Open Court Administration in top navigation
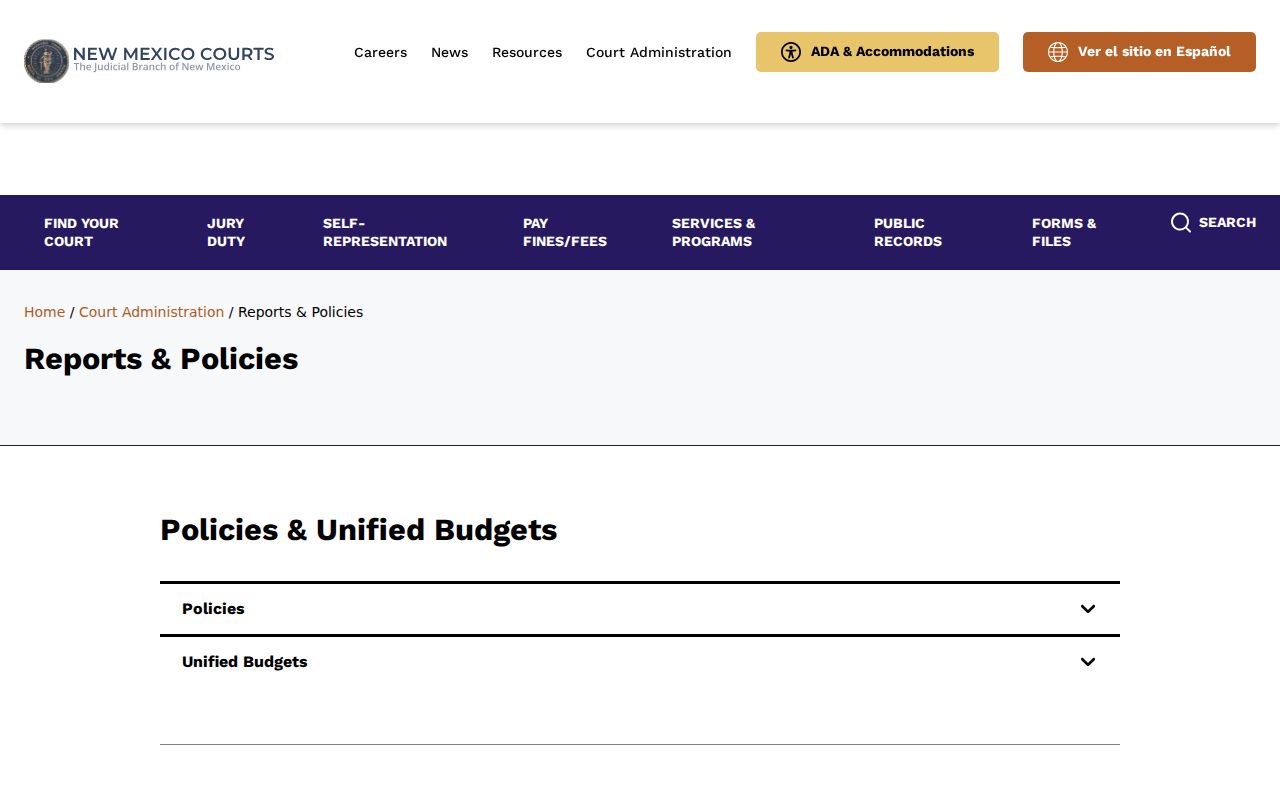The height and width of the screenshot is (800, 1280). point(659,52)
